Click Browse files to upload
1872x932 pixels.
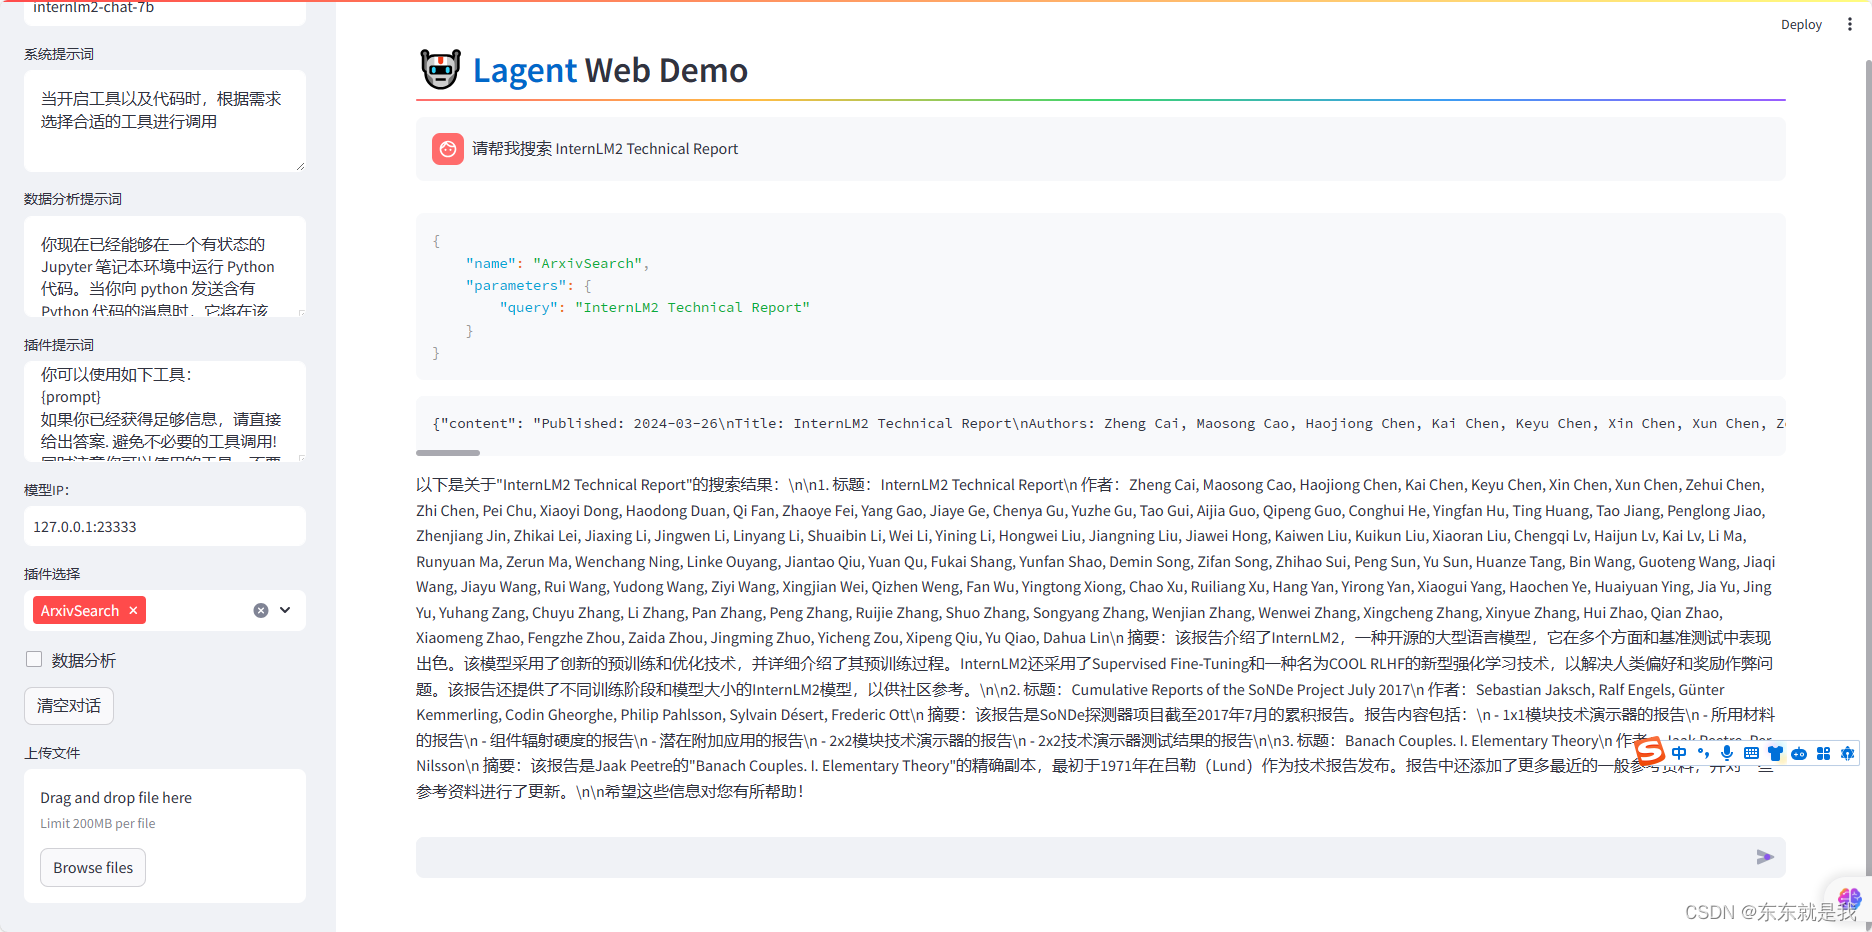click(x=93, y=867)
